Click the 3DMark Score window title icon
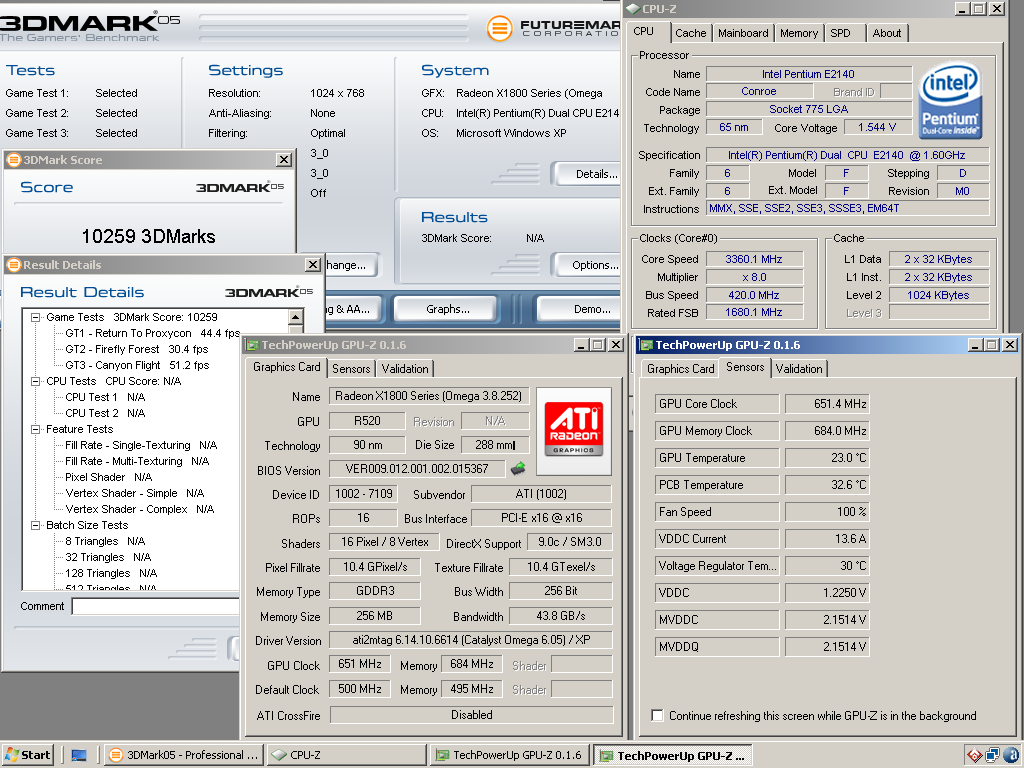Screen dimensions: 1024x768 [13, 159]
